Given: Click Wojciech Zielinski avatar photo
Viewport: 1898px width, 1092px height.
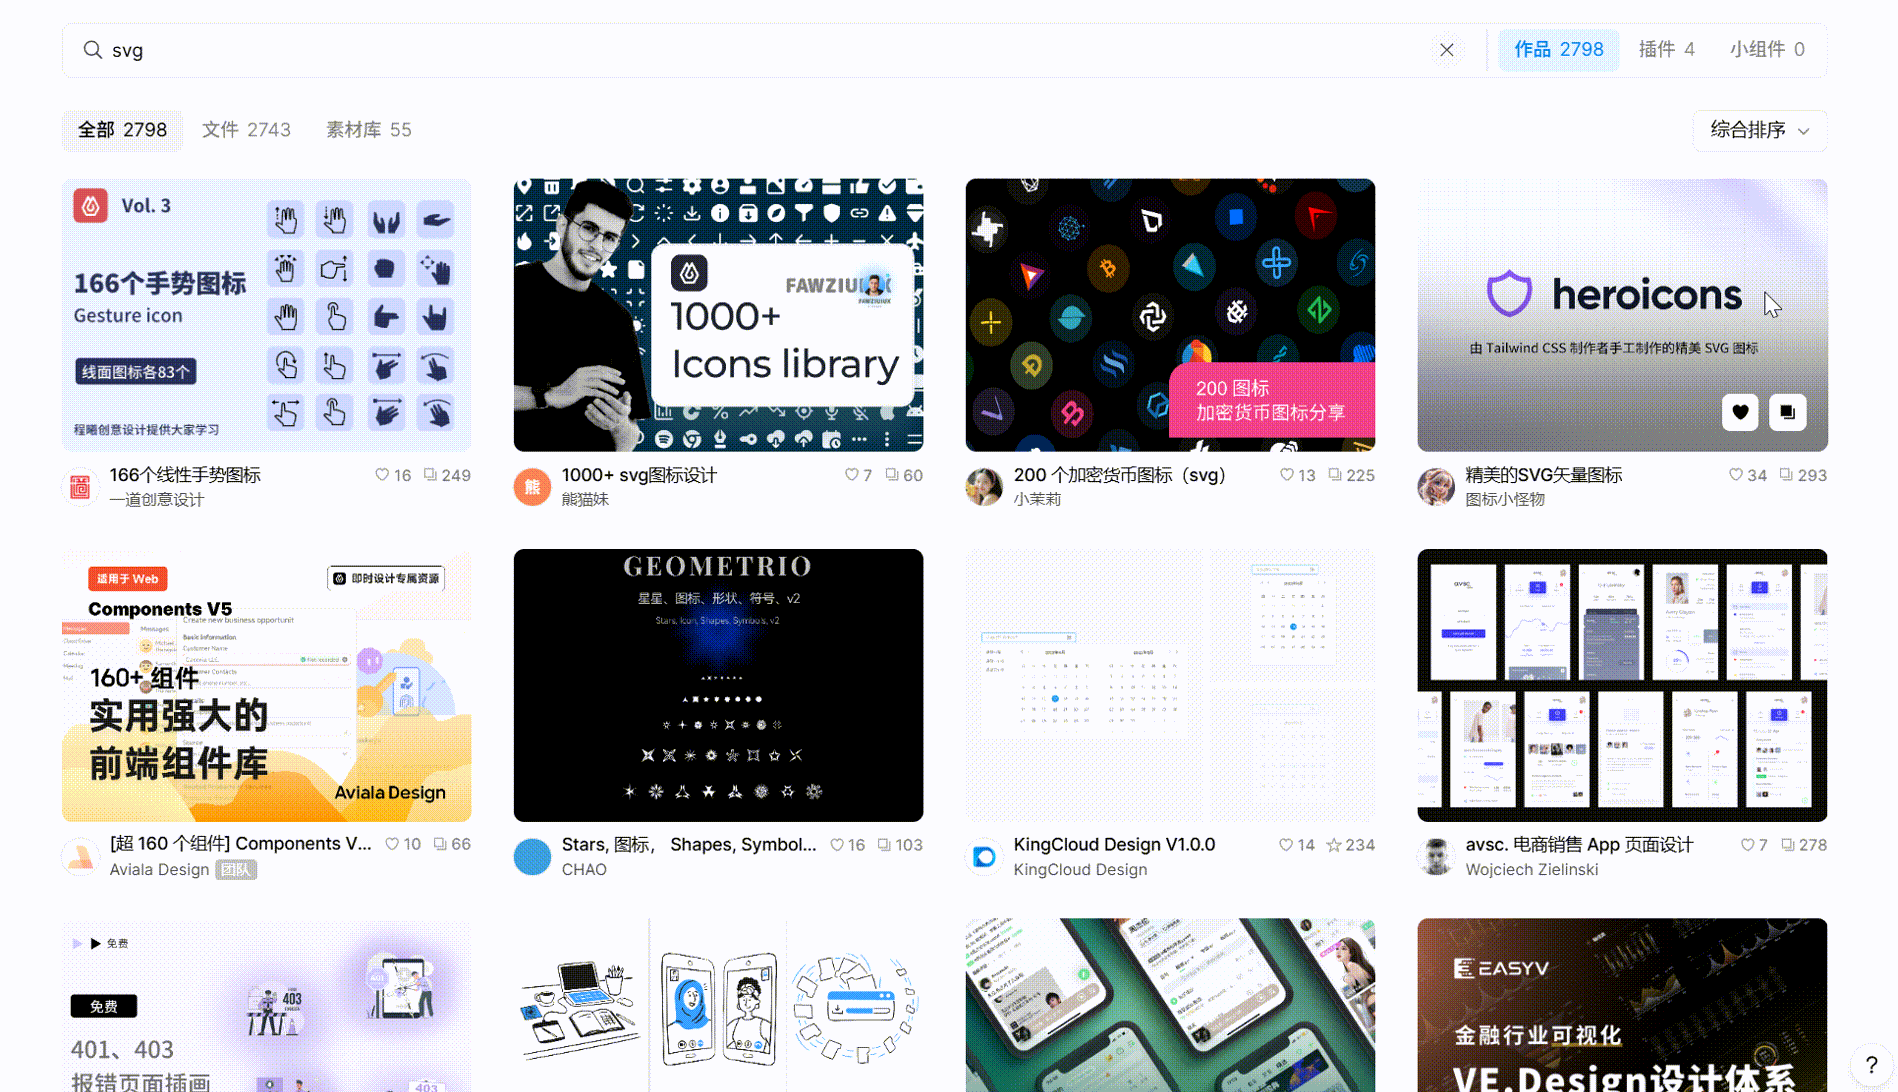Looking at the screenshot, I should 1436,857.
